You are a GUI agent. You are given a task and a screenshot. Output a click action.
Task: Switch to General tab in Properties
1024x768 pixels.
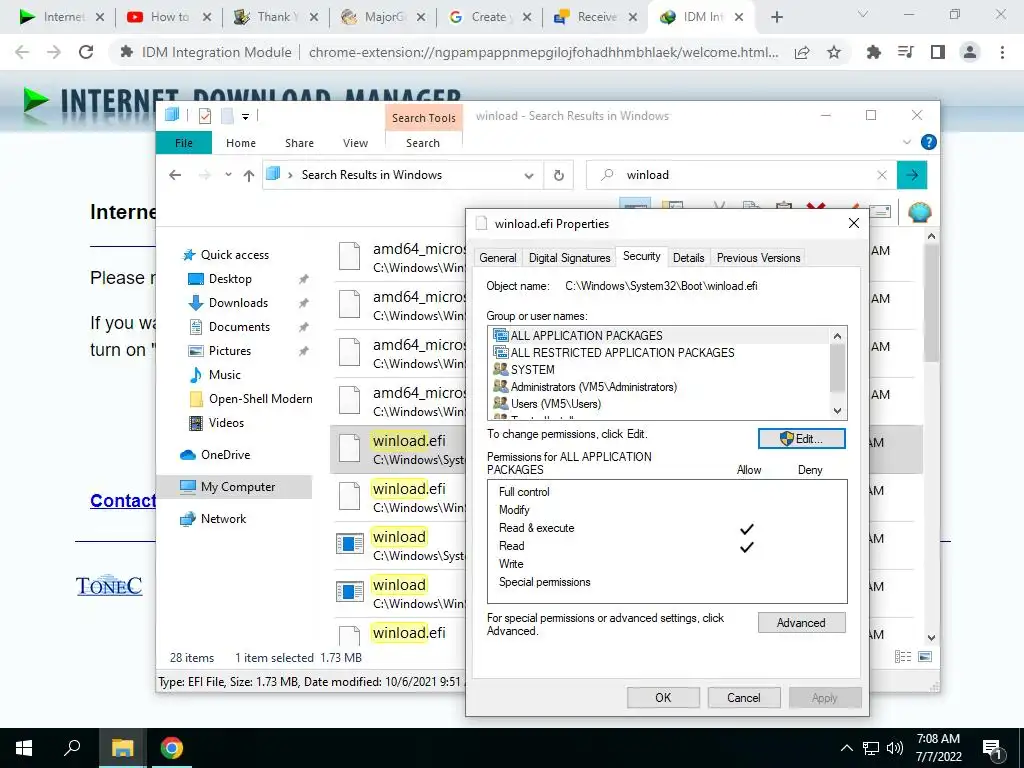498,258
